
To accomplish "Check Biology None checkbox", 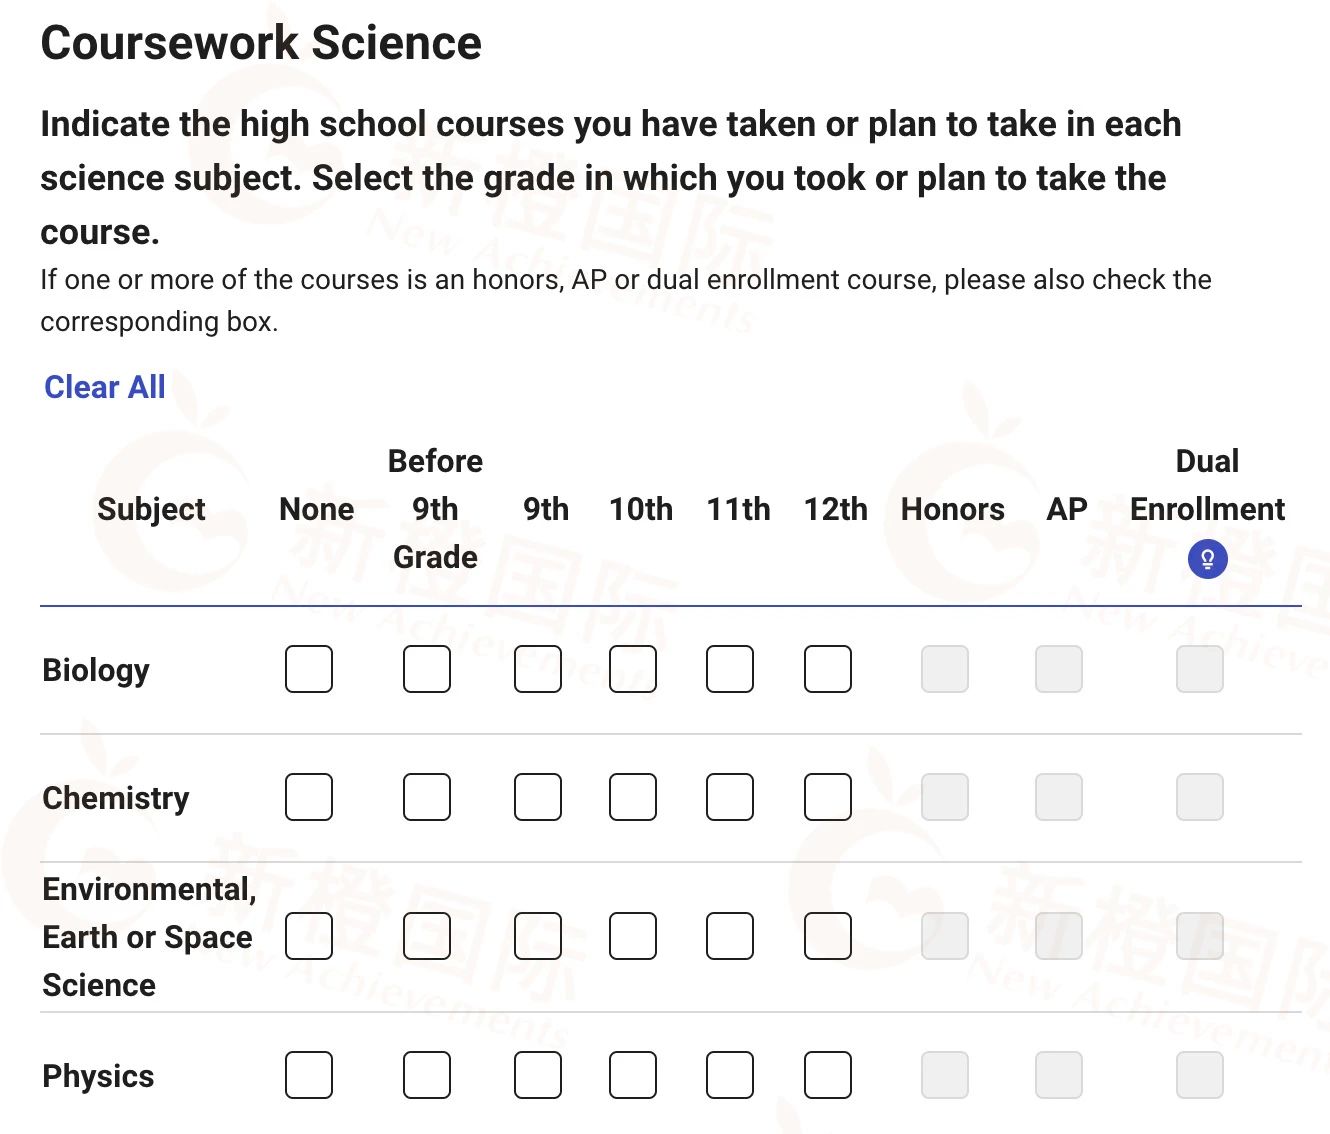I will [x=309, y=669].
